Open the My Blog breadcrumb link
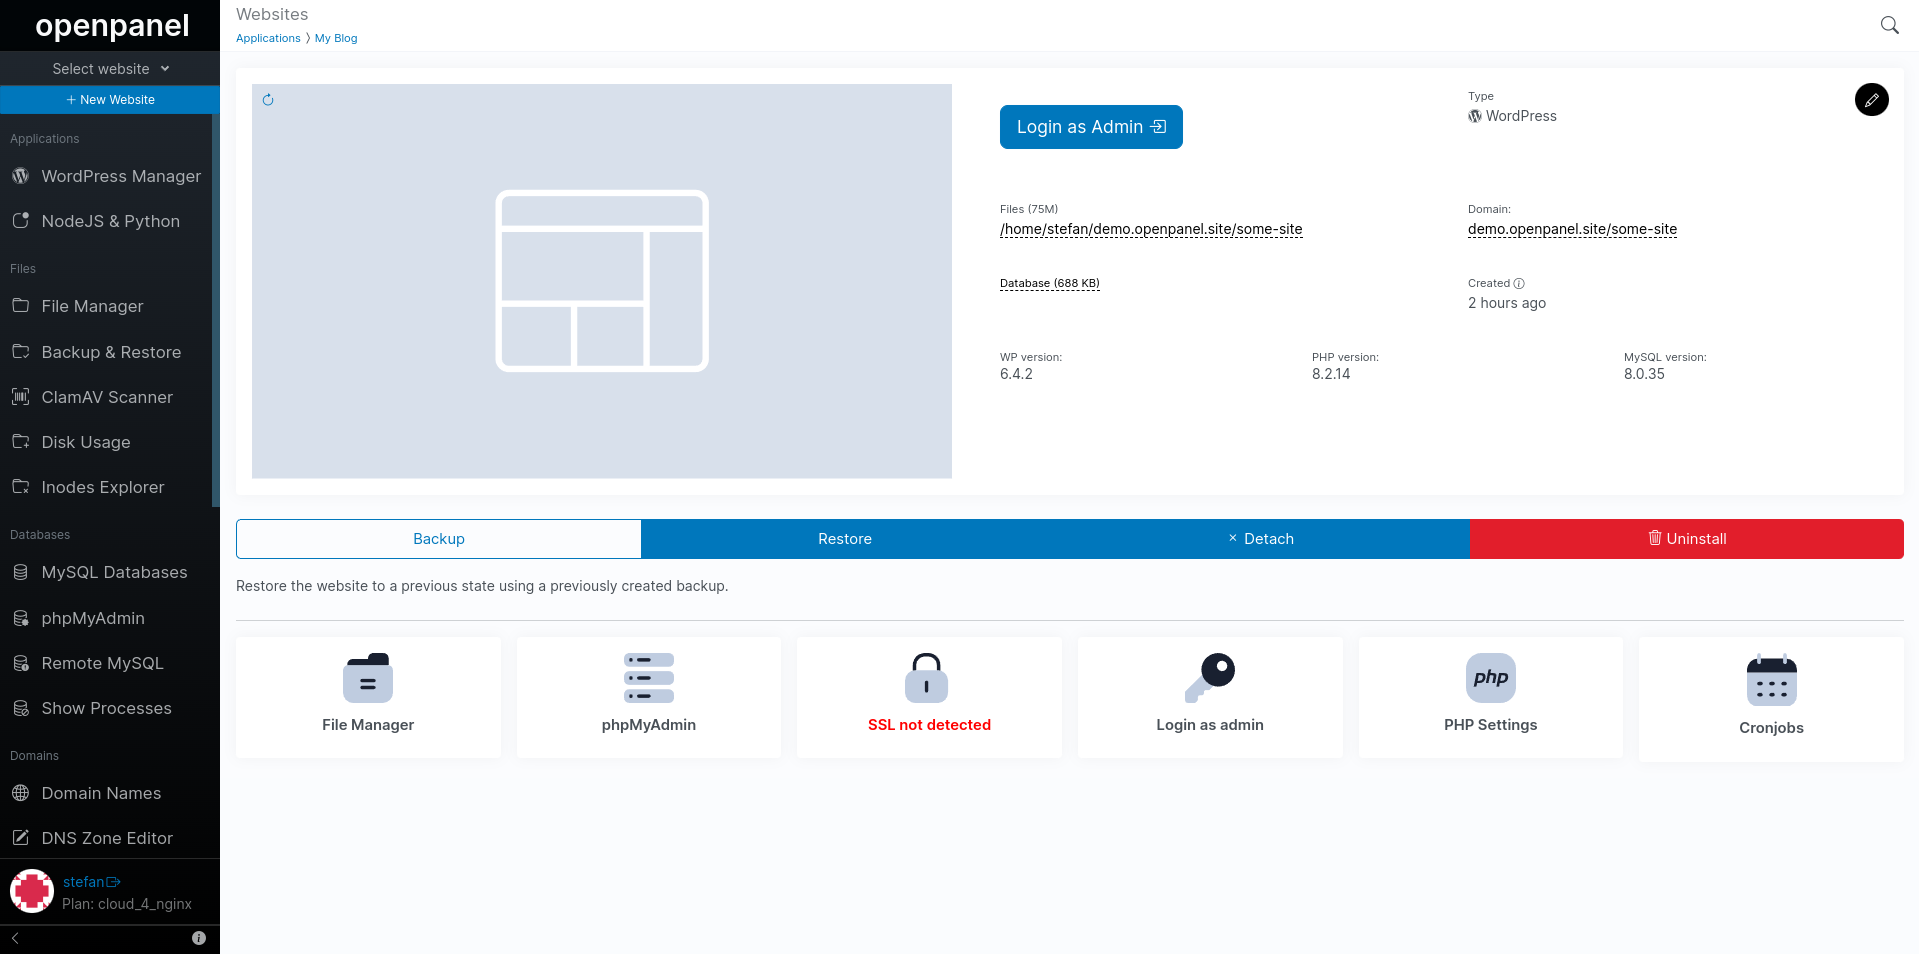 [x=336, y=38]
